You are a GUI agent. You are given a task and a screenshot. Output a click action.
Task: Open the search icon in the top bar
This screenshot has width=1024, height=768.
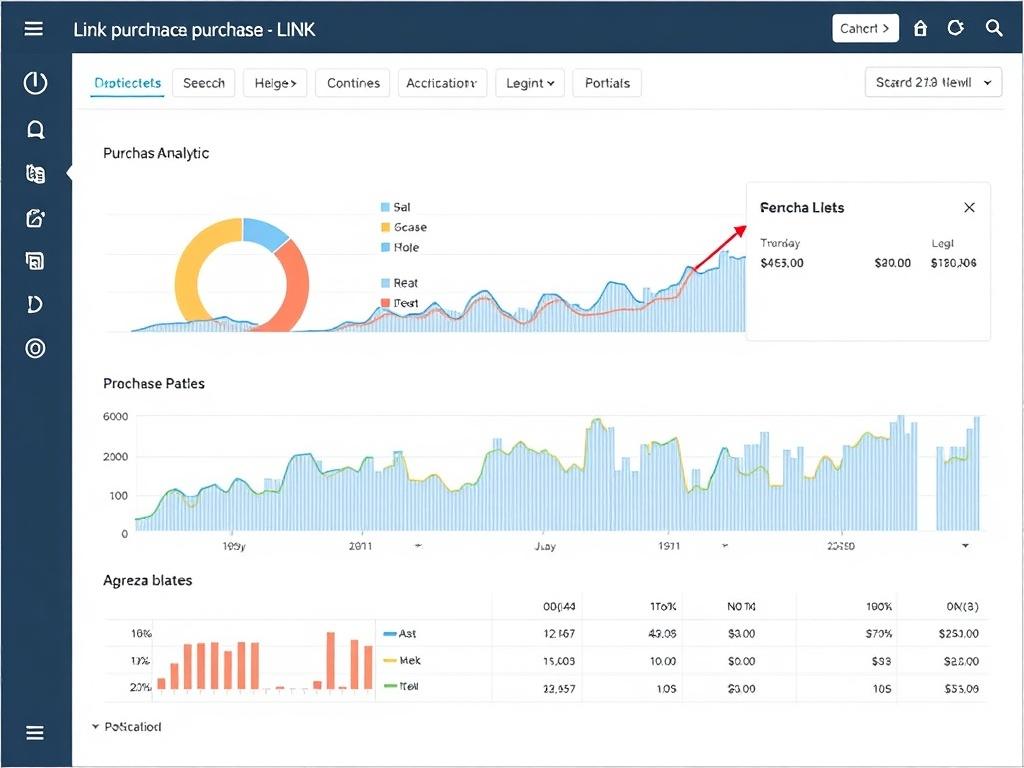995,29
